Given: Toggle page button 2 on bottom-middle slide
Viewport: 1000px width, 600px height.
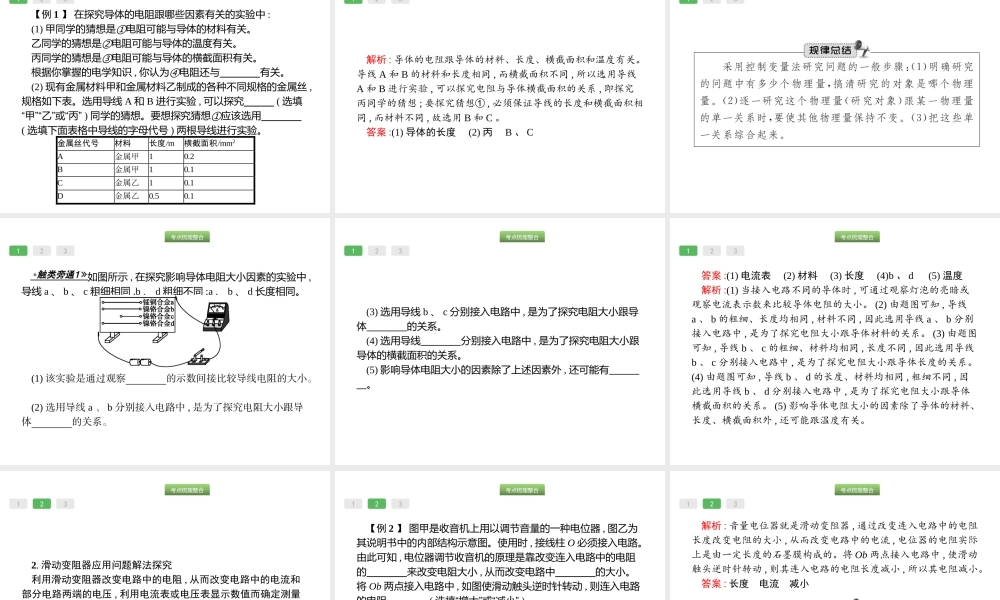Looking at the screenshot, I should 377,503.
